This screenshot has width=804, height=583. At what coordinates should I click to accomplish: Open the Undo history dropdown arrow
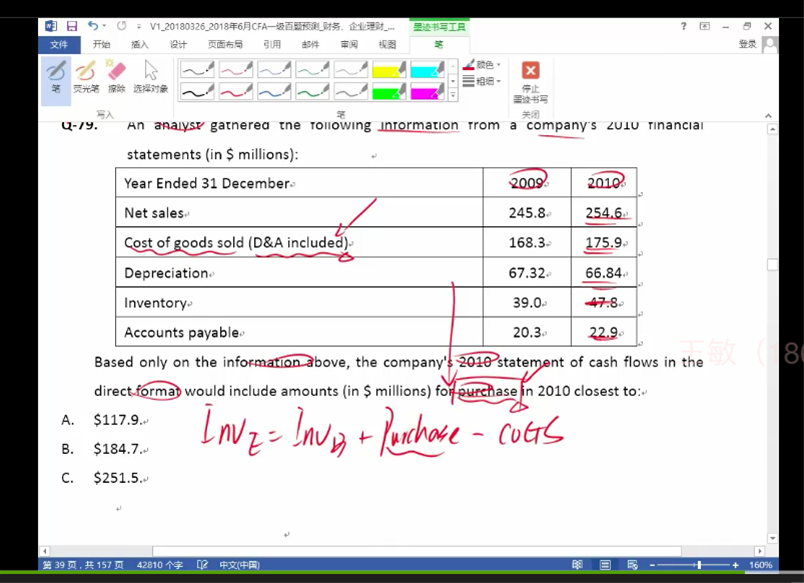coord(105,26)
